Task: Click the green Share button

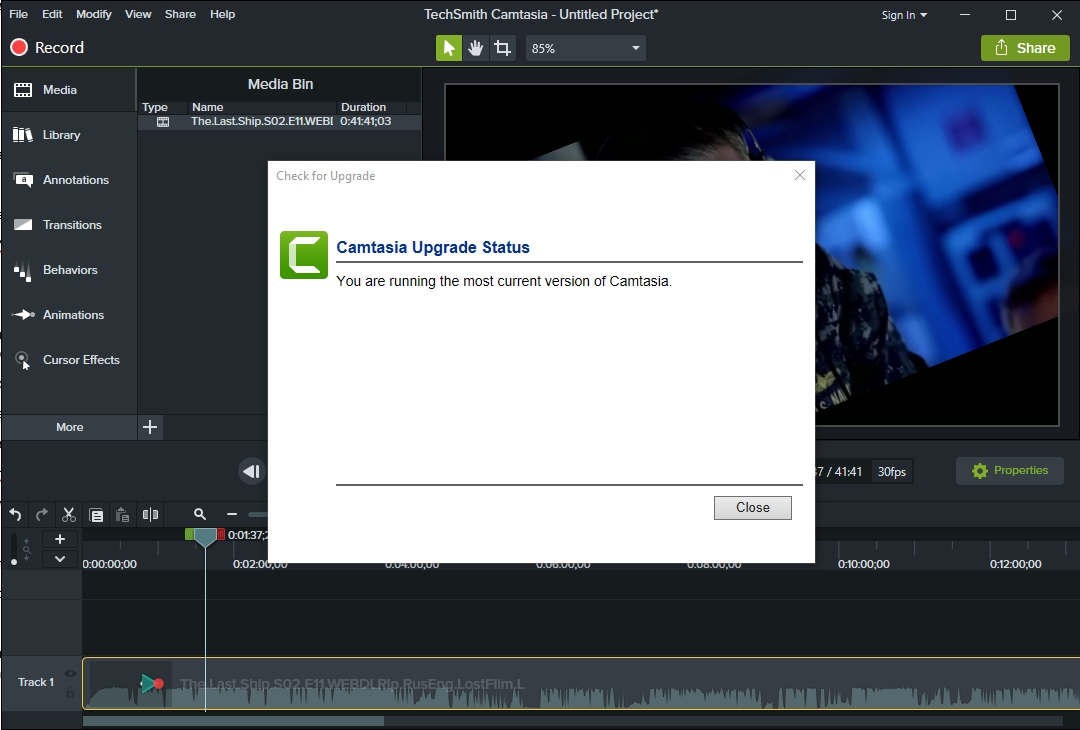Action: [x=1025, y=48]
